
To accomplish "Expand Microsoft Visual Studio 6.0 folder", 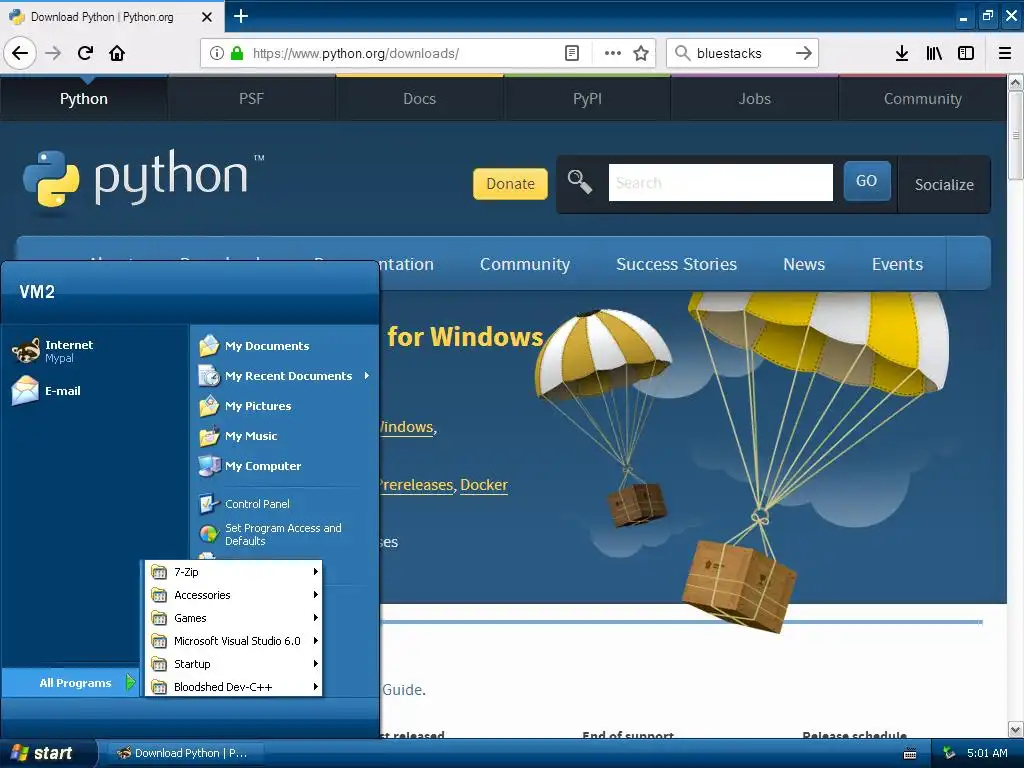I will 234,641.
